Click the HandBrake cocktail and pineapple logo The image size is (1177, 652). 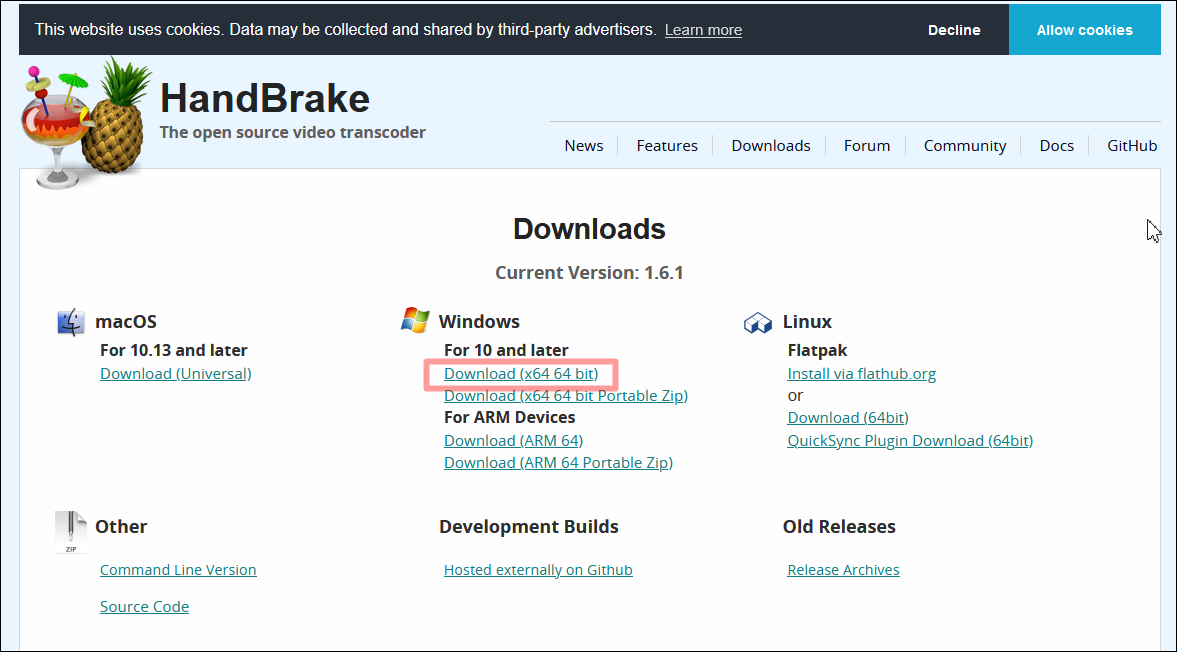click(x=86, y=124)
